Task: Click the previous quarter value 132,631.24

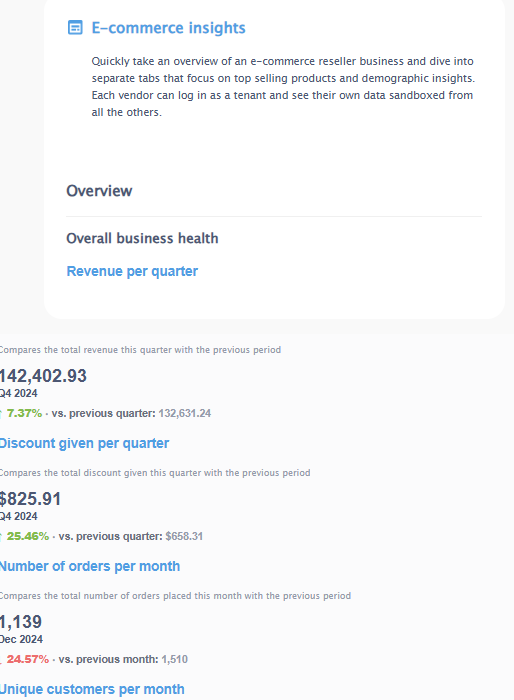Action: (184, 413)
